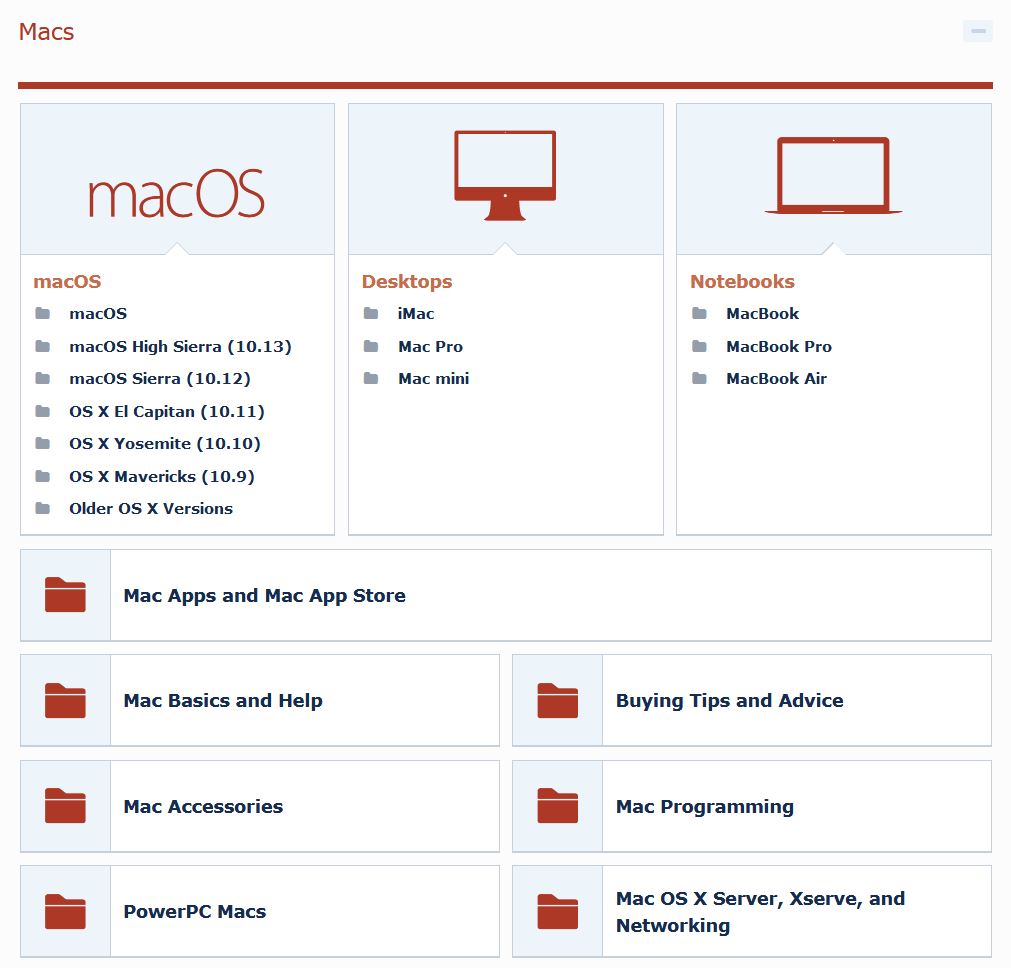Viewport: 1011px width, 968px height.
Task: Click red folder icon for Mac Apps
Action: click(65, 595)
